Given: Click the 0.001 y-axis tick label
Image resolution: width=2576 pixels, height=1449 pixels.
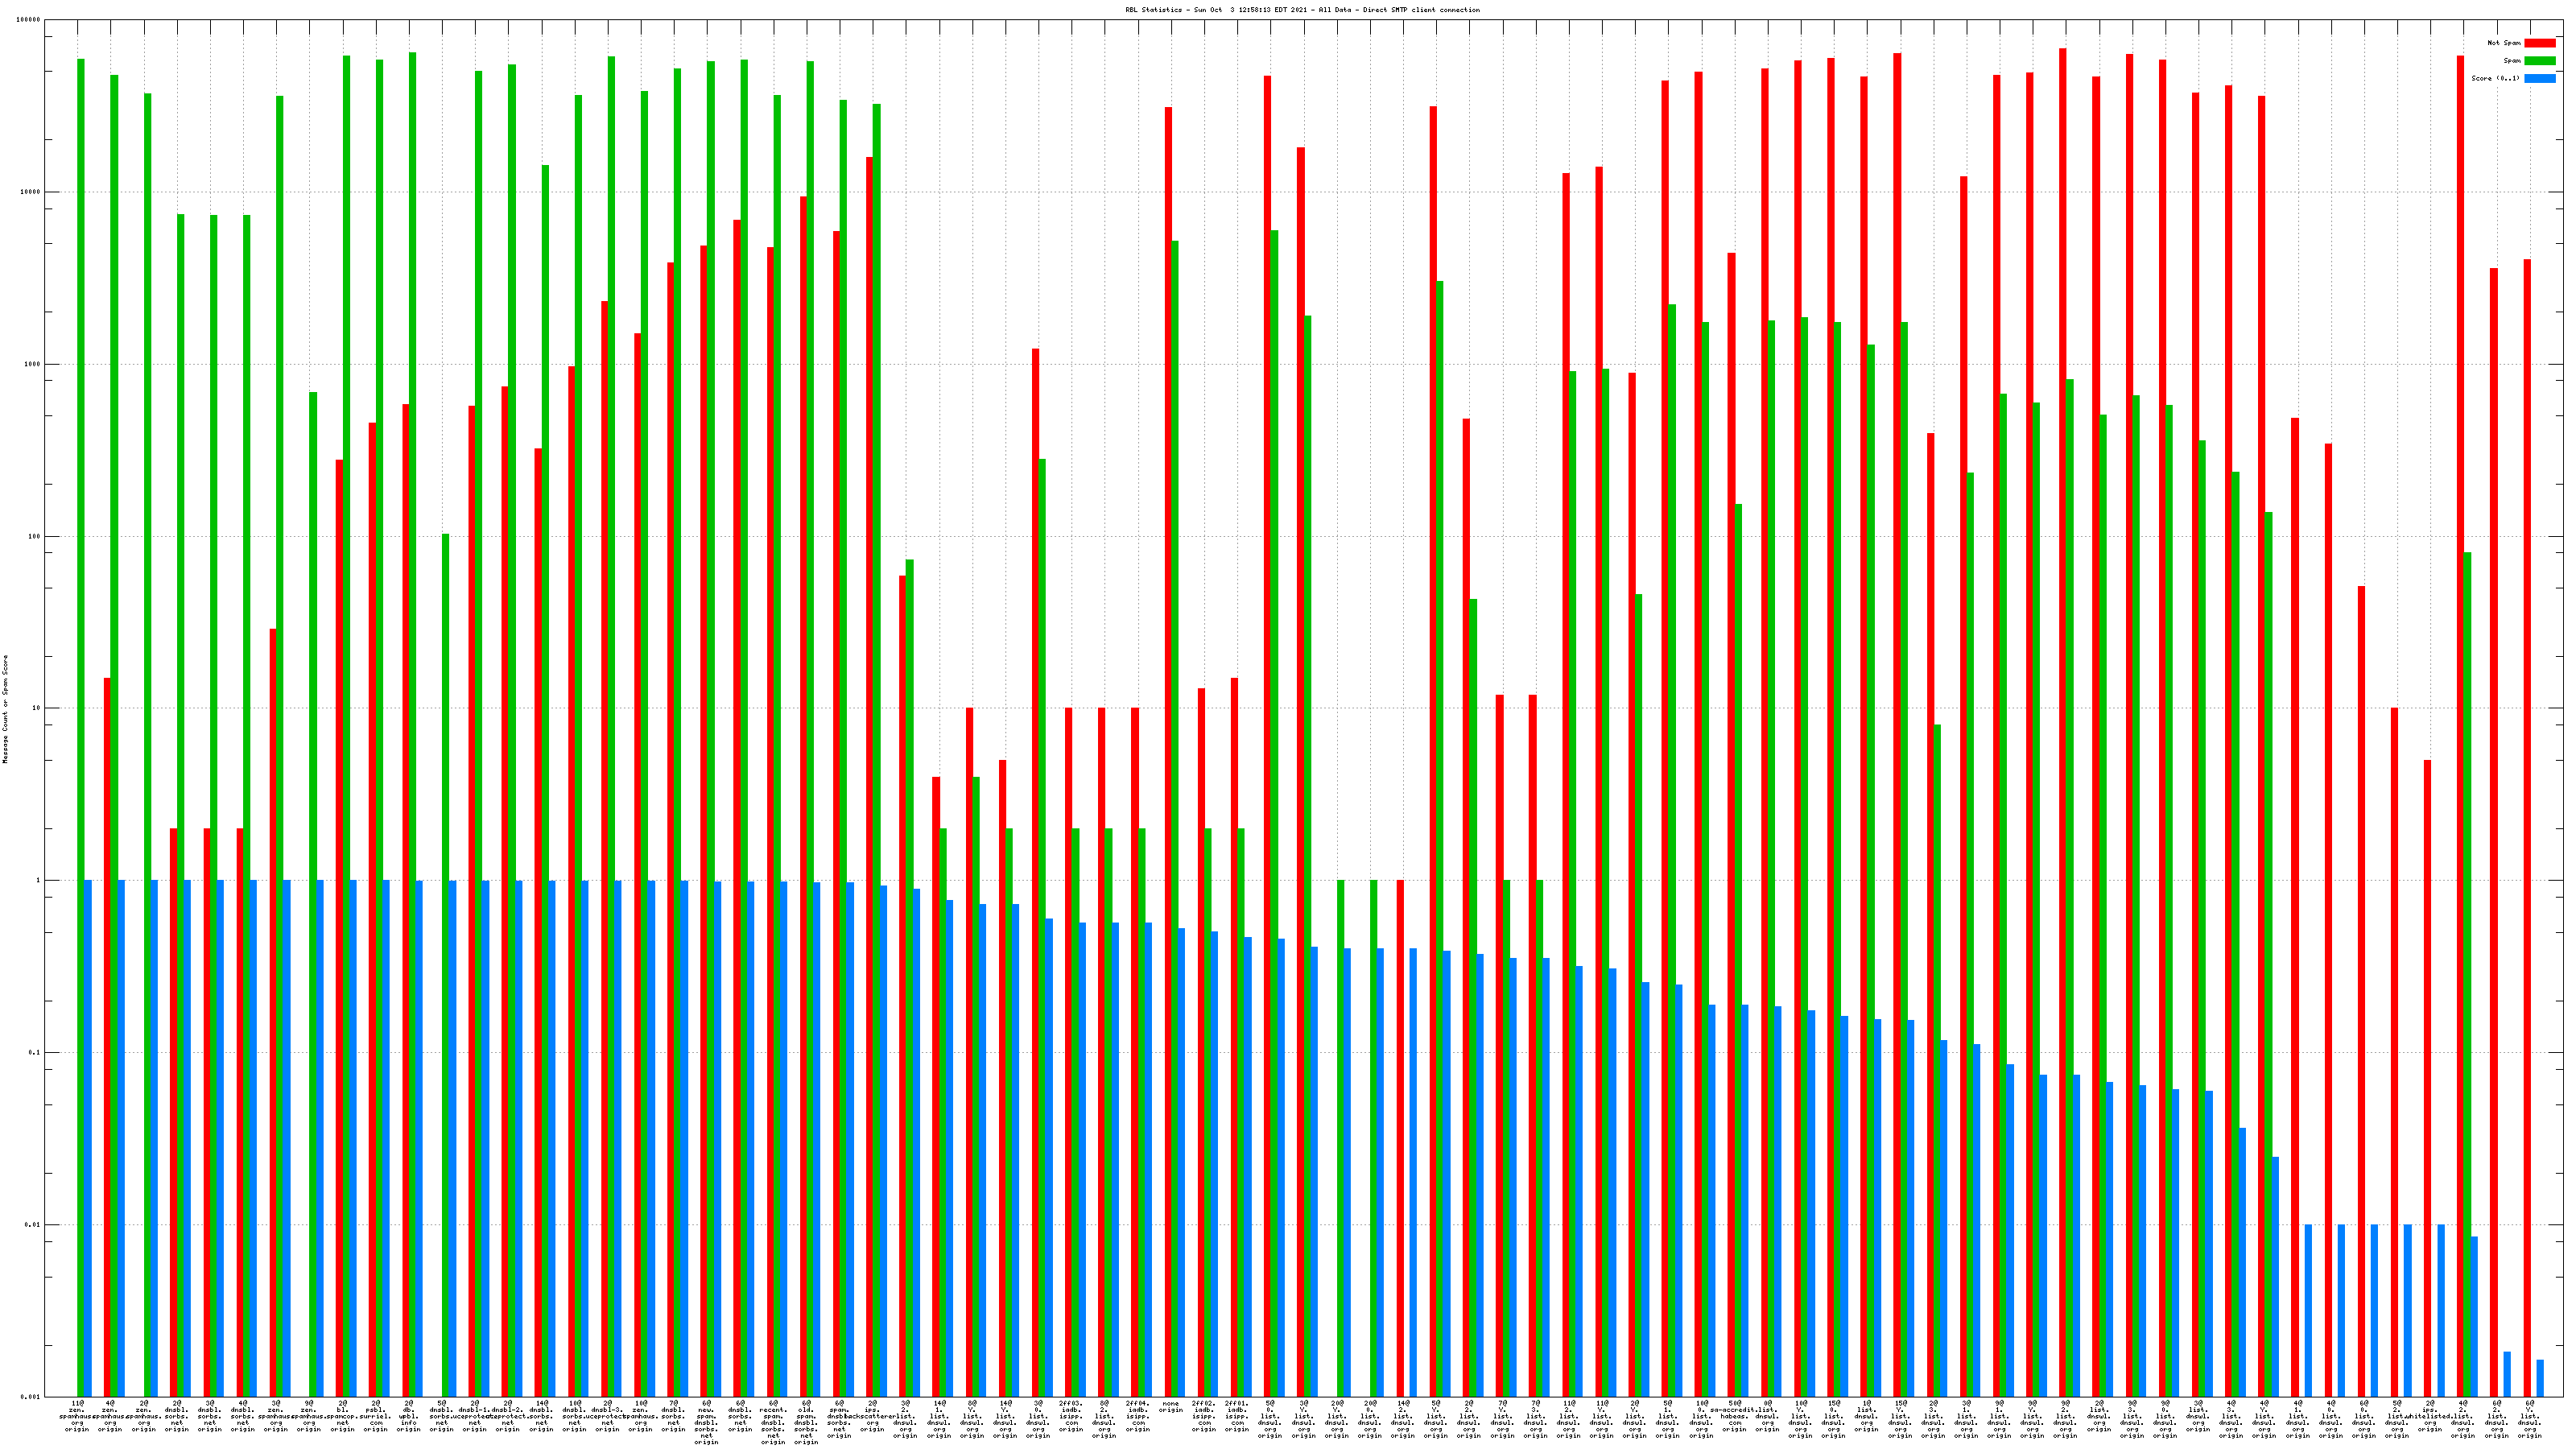Looking at the screenshot, I should tap(31, 1397).
